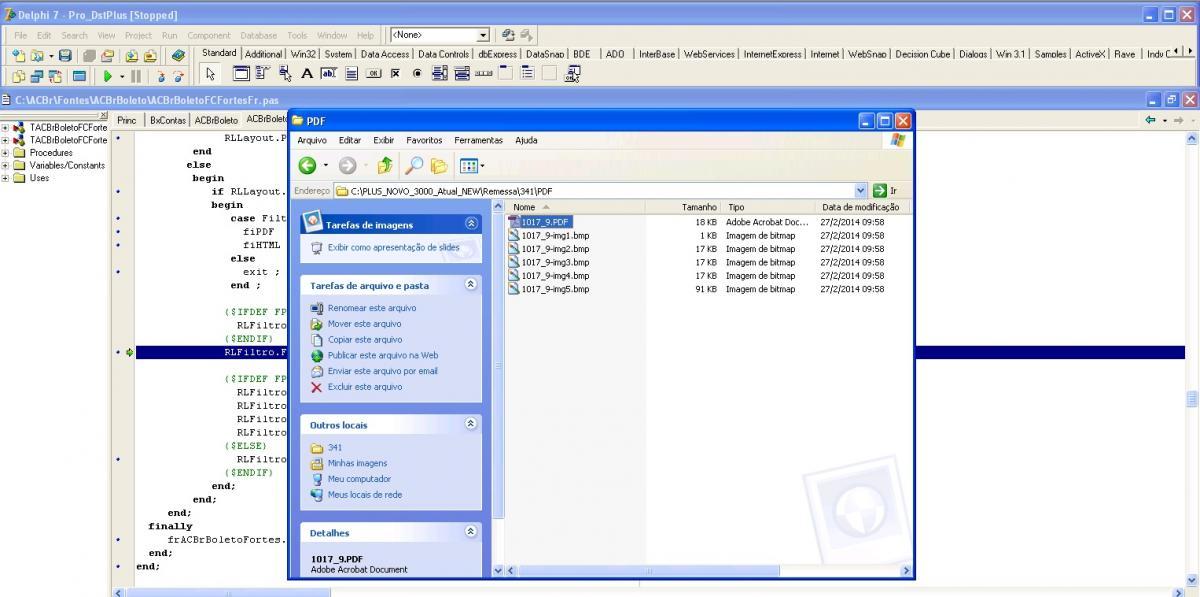Pick the ComboBox component in palette
The image size is (1200, 597).
coord(462,74)
